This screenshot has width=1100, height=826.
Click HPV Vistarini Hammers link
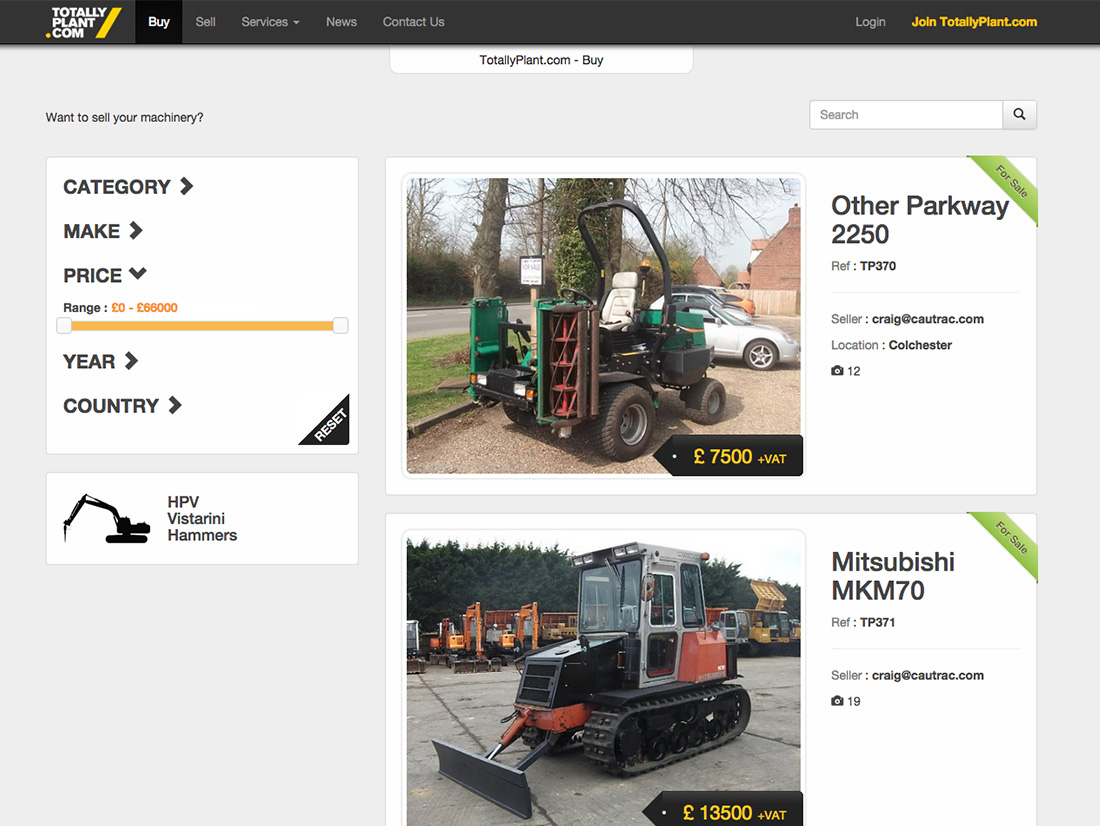pyautogui.click(x=202, y=519)
